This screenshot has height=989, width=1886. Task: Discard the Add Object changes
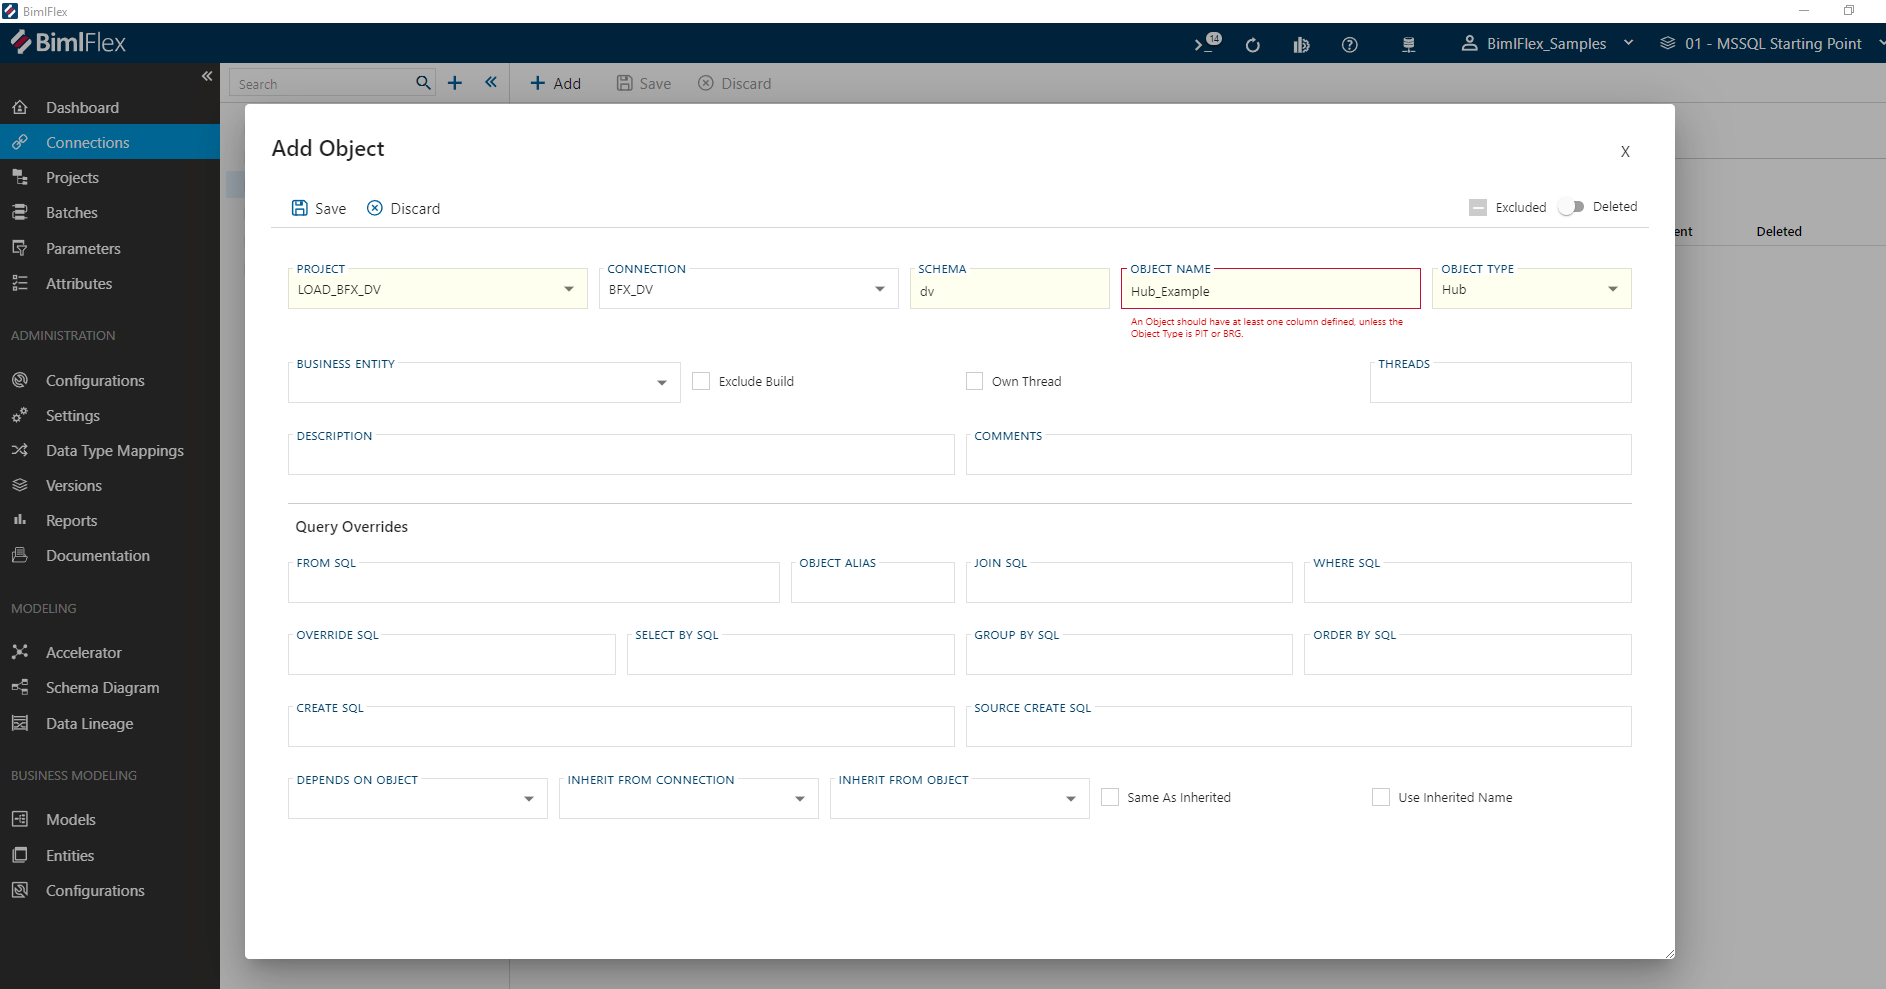point(403,208)
